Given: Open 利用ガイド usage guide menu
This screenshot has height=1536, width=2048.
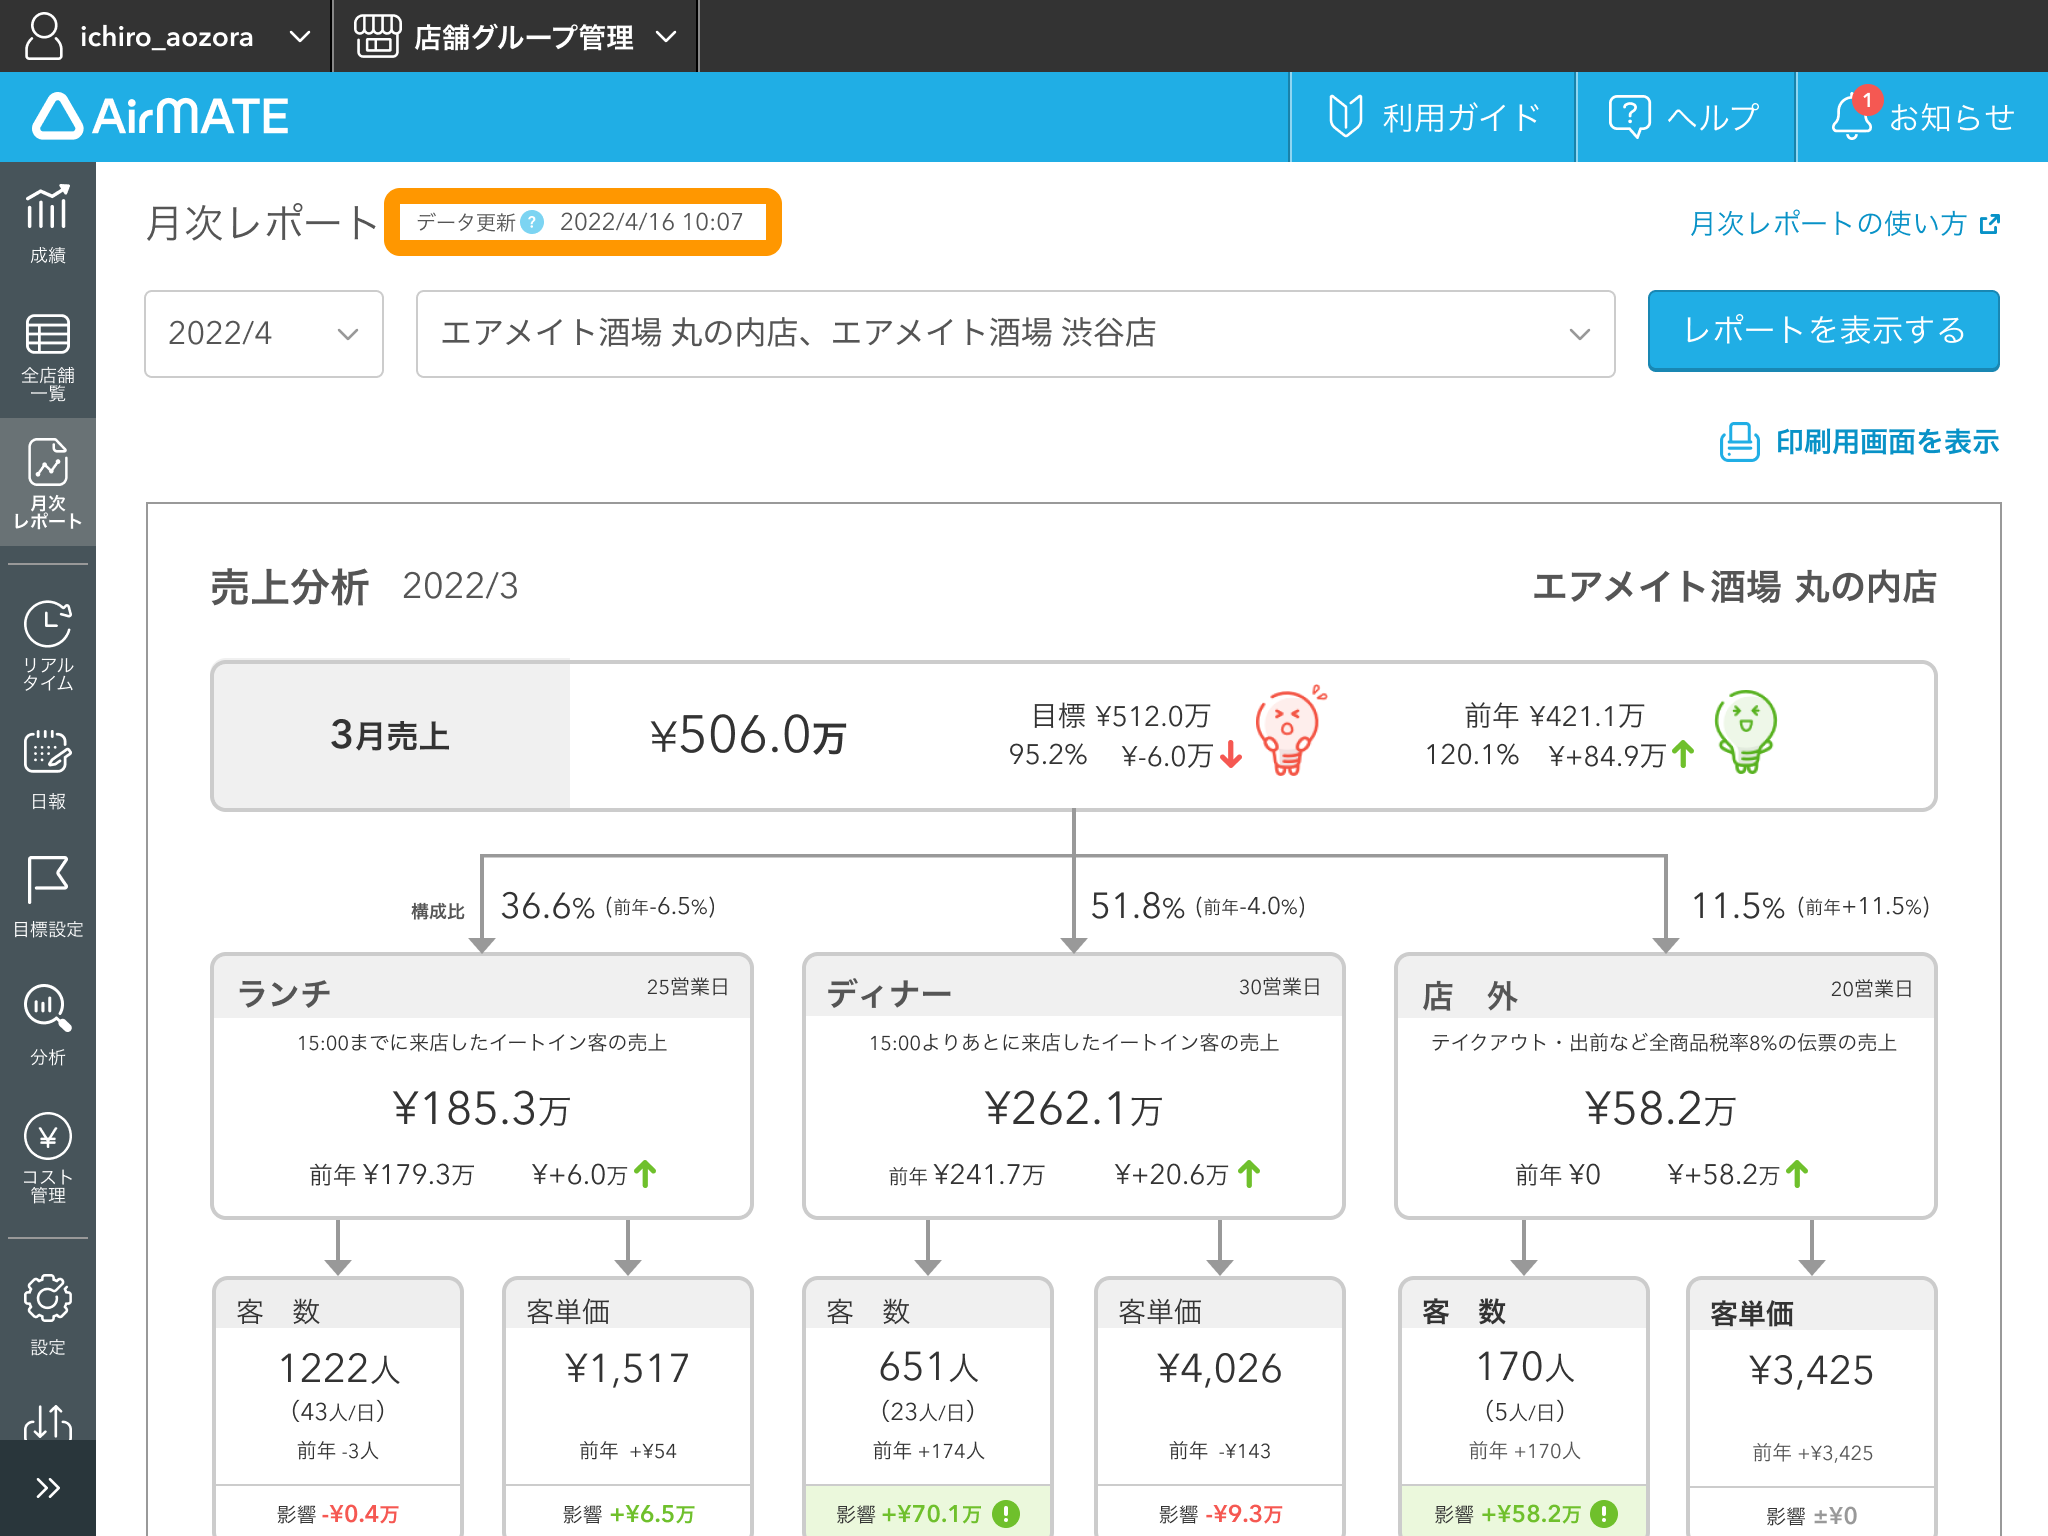Looking at the screenshot, I should click(1433, 117).
